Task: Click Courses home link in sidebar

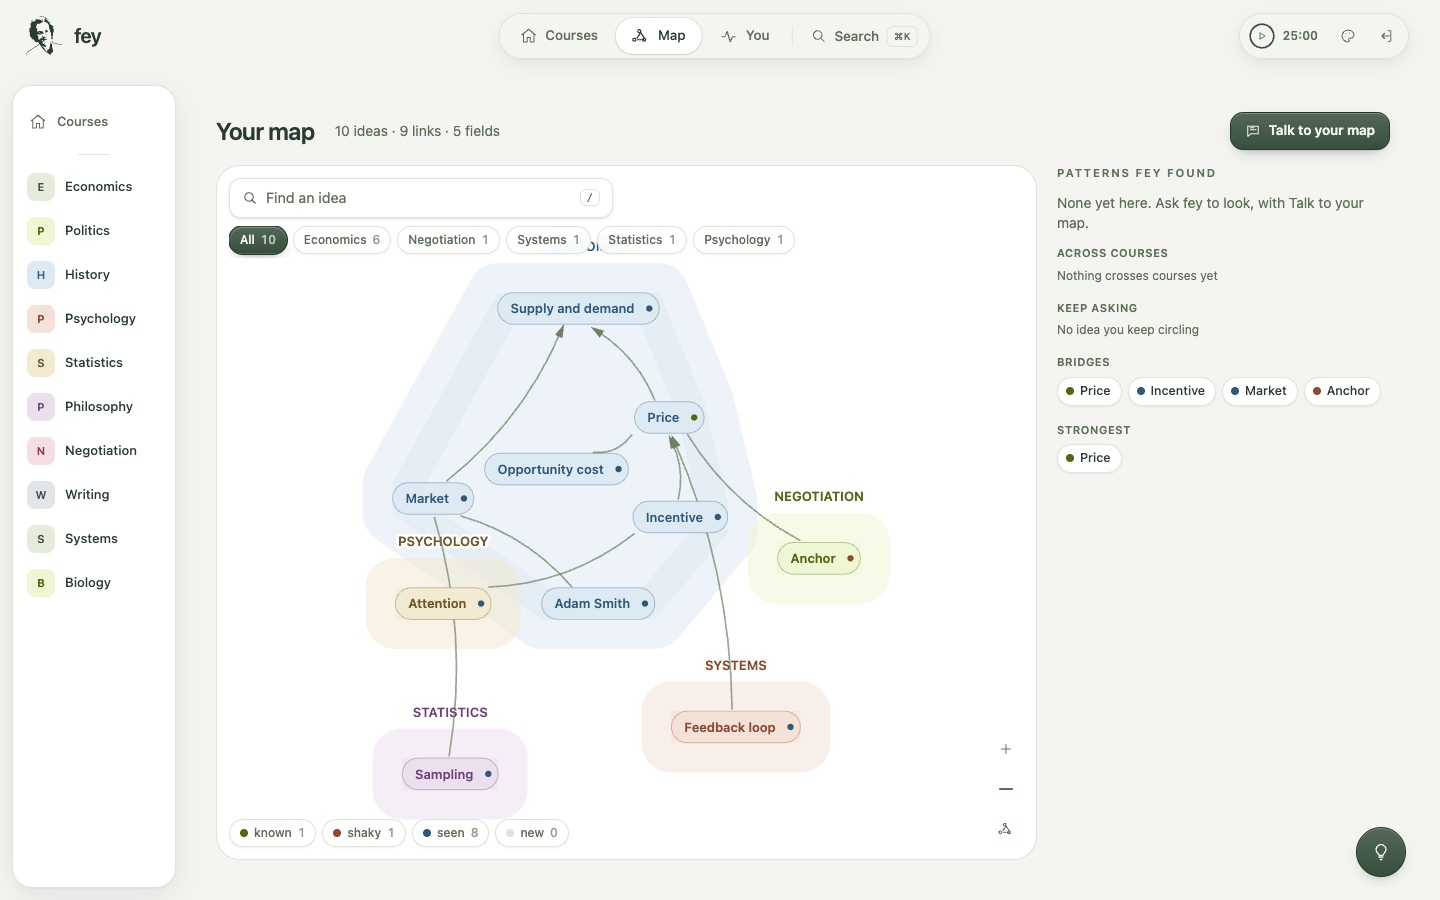Action: coord(94,122)
